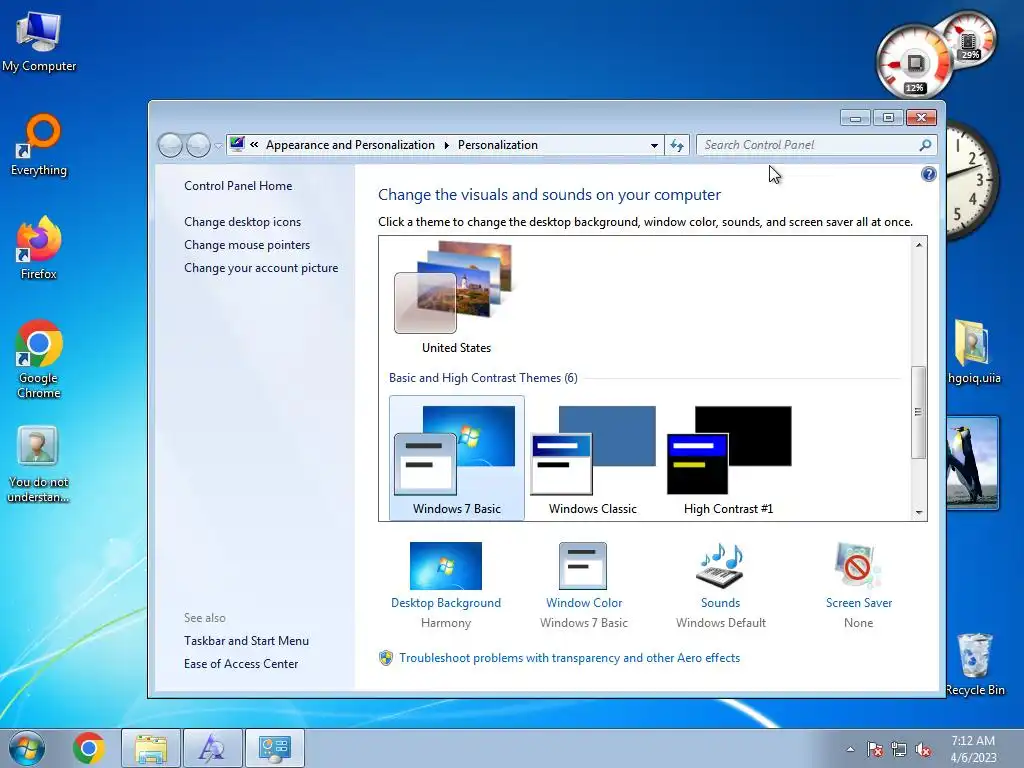Go back with the Back arrow button
Viewport: 1024px width, 768px height.
tap(170, 145)
